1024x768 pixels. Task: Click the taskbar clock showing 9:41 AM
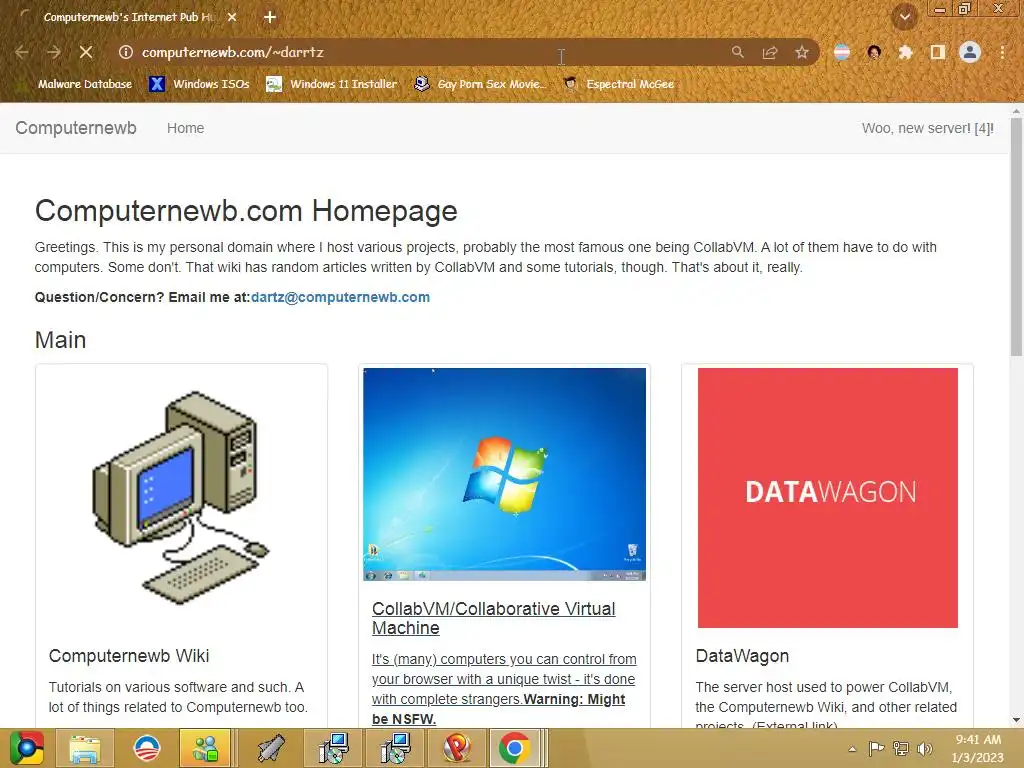point(978,748)
